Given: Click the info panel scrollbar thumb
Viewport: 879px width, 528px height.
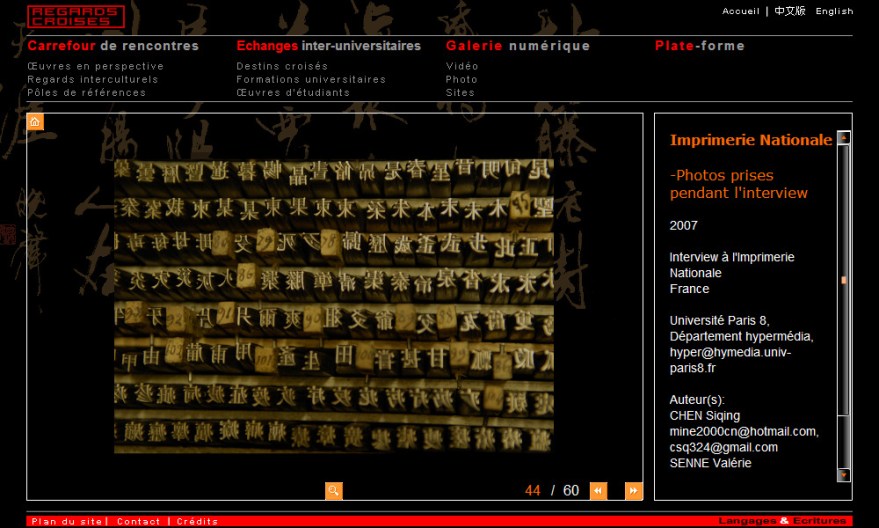Looking at the screenshot, I should click(844, 281).
